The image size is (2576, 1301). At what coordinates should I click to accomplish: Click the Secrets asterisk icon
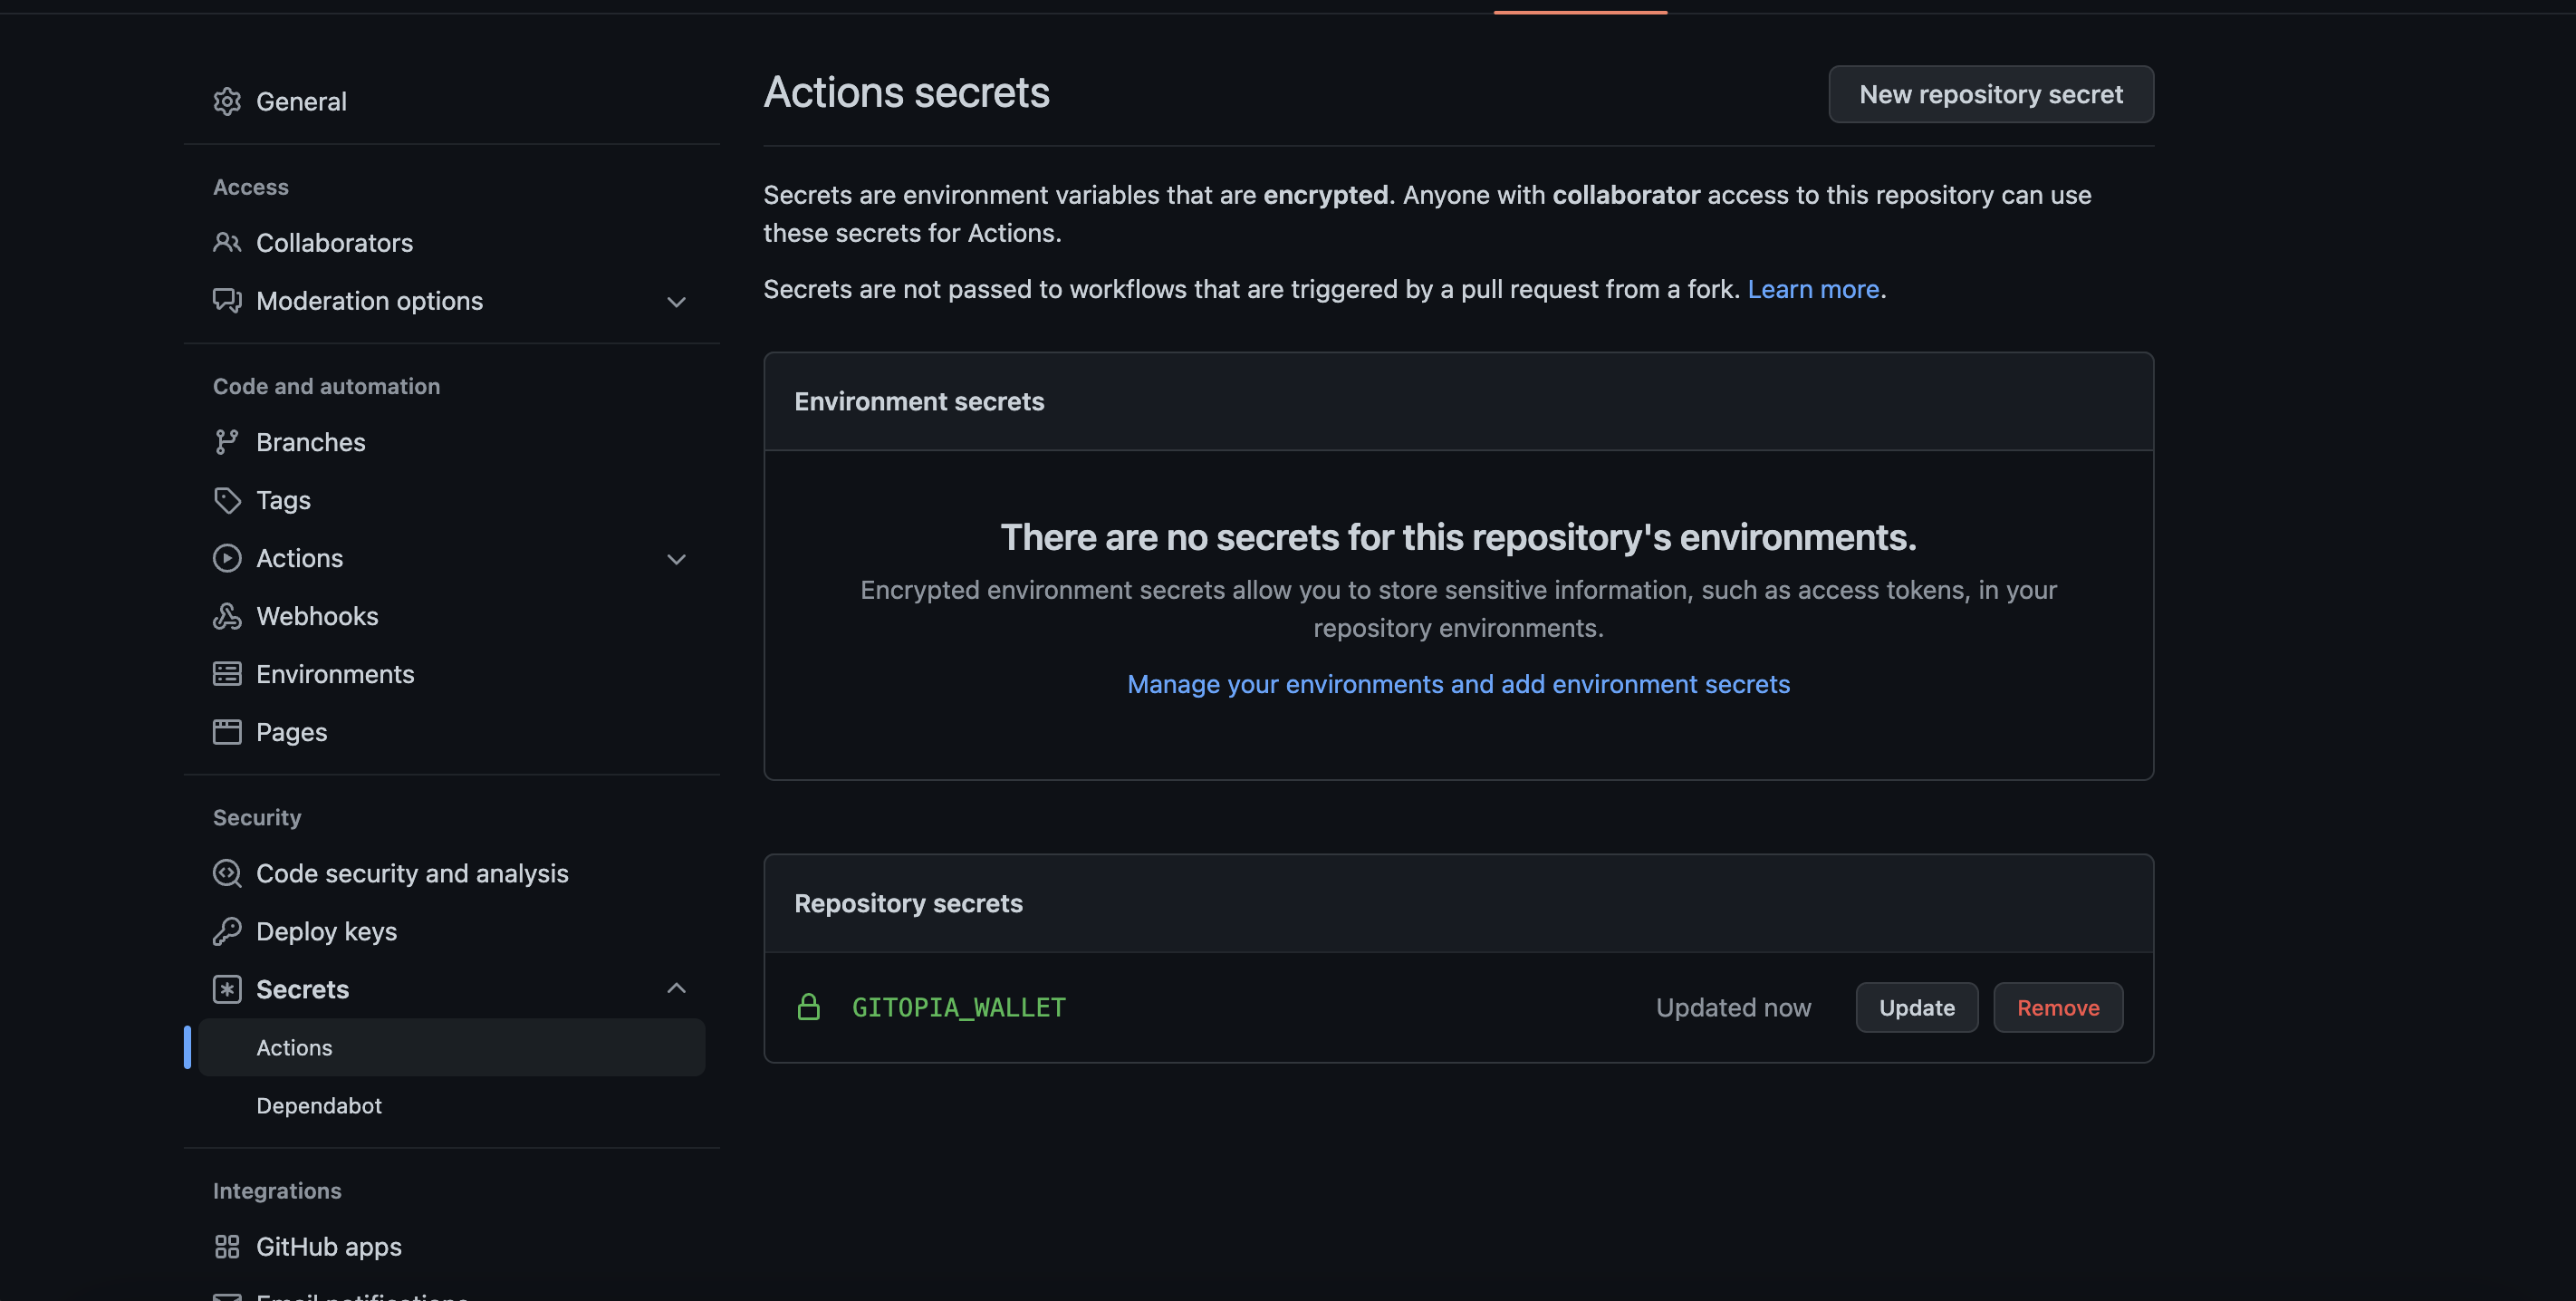coord(227,988)
